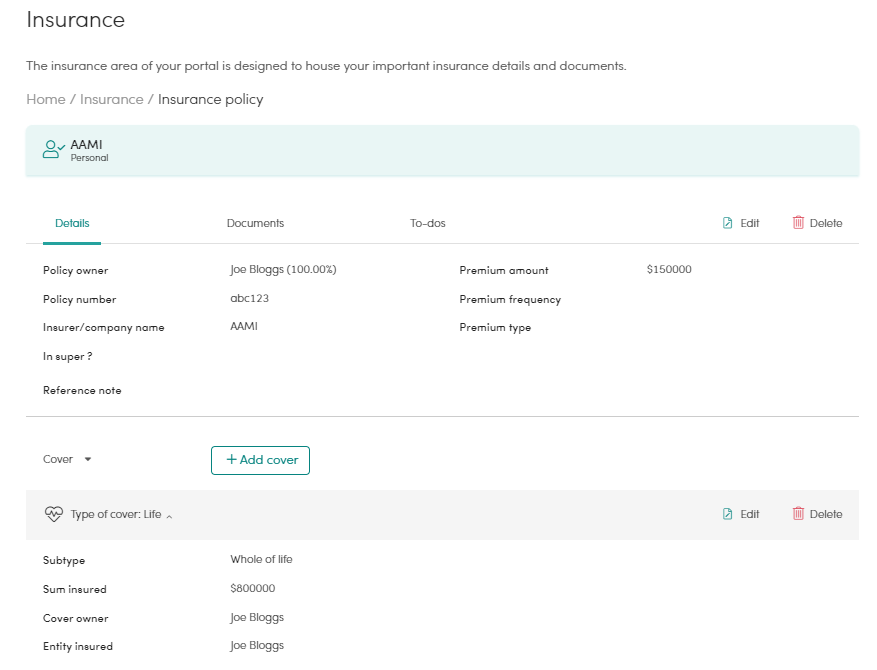The height and width of the screenshot is (670, 877).
Task: Click the 'Sum insured' label
Action: 74,589
